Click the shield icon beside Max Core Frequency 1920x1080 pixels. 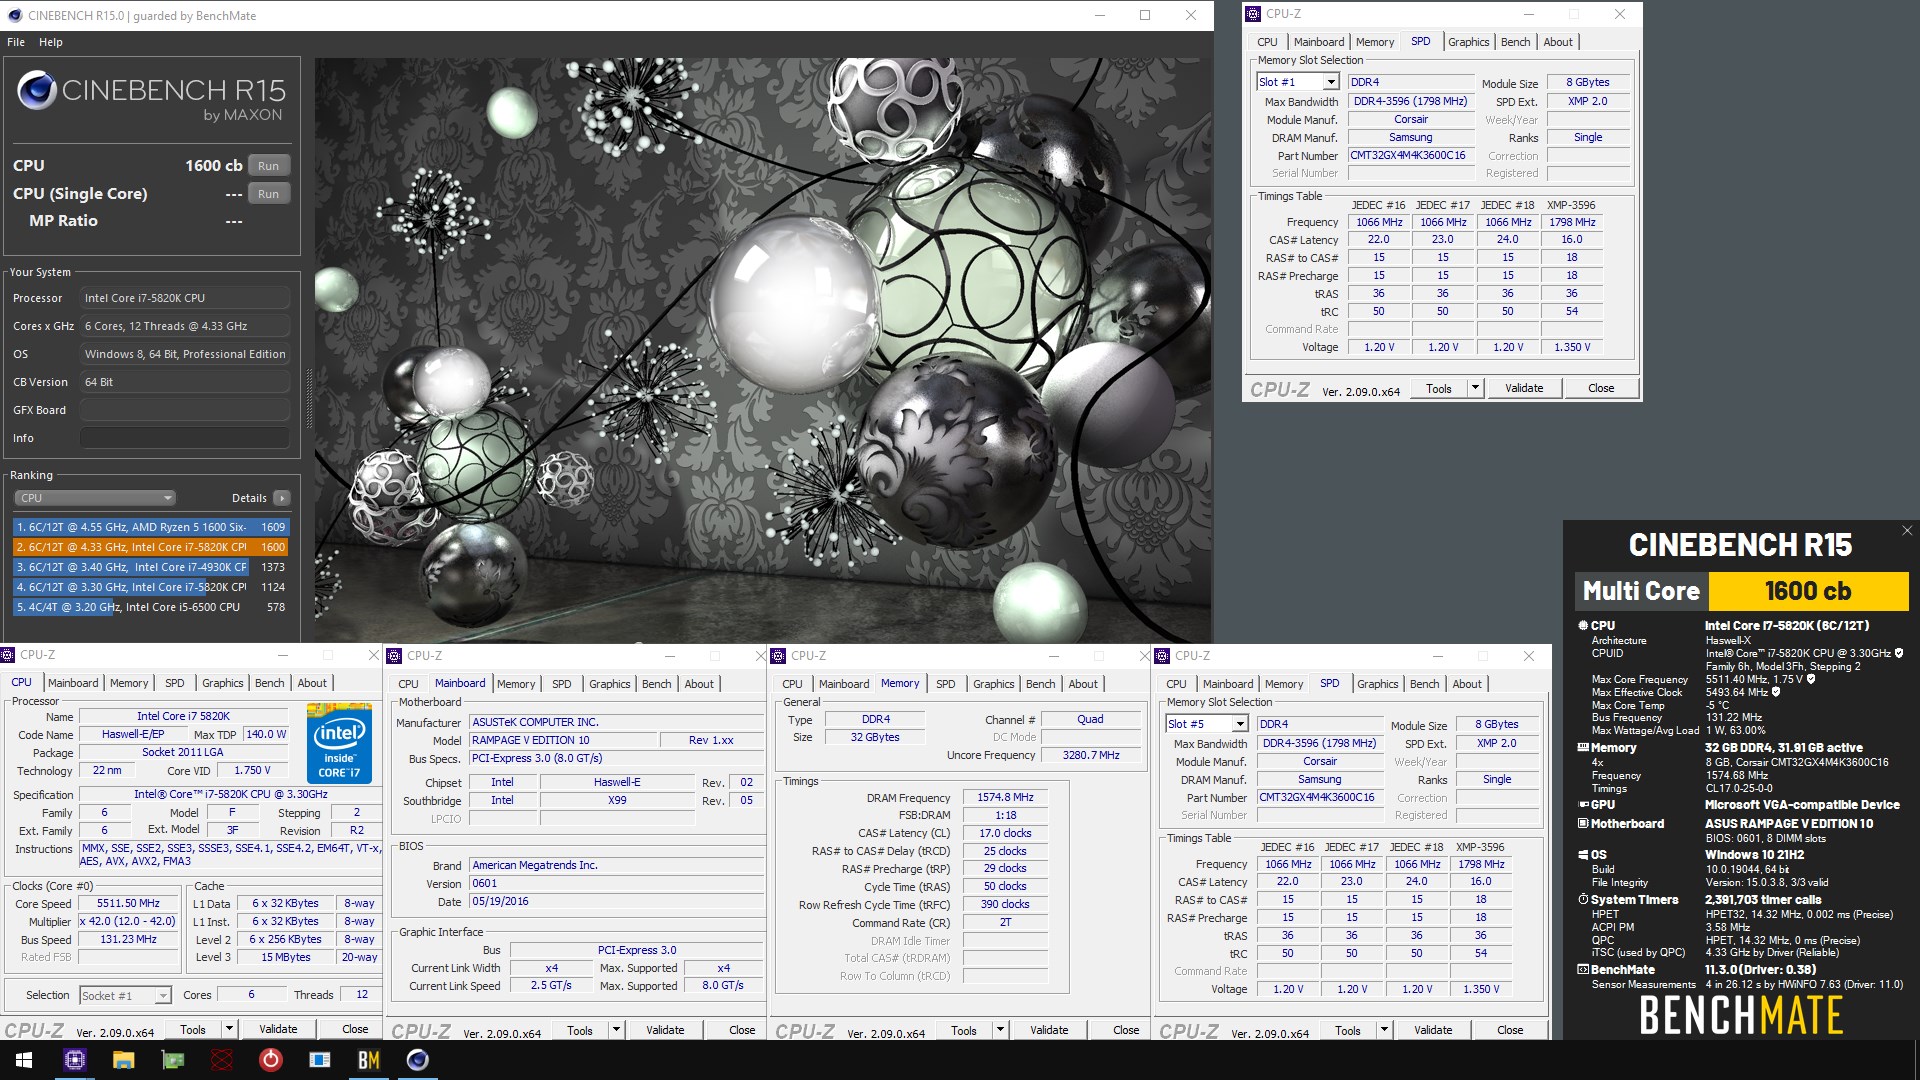[x=1810, y=679]
